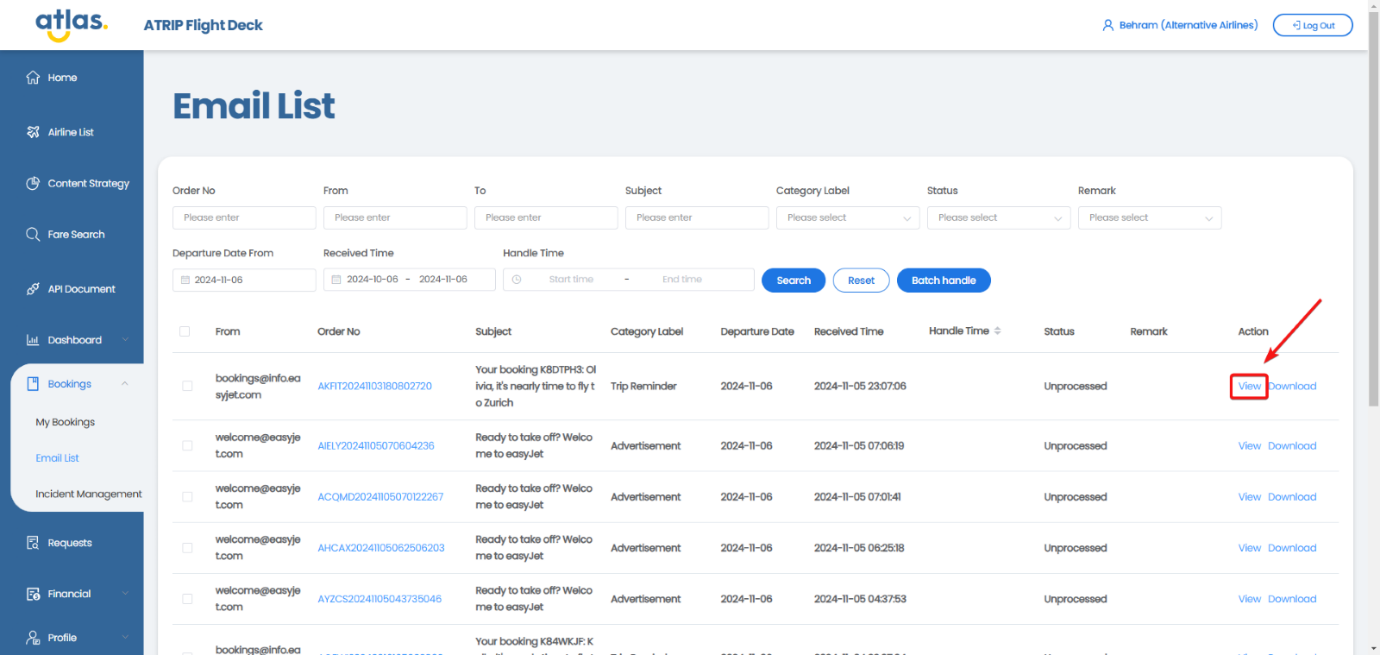Click the Log Out button
1380x655 pixels.
pos(1312,26)
